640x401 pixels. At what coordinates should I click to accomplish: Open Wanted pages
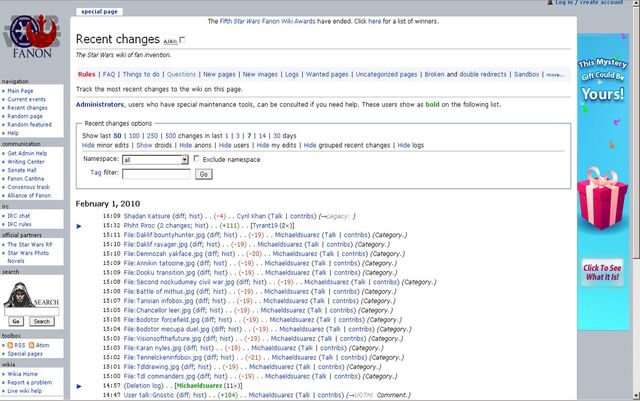click(x=327, y=74)
